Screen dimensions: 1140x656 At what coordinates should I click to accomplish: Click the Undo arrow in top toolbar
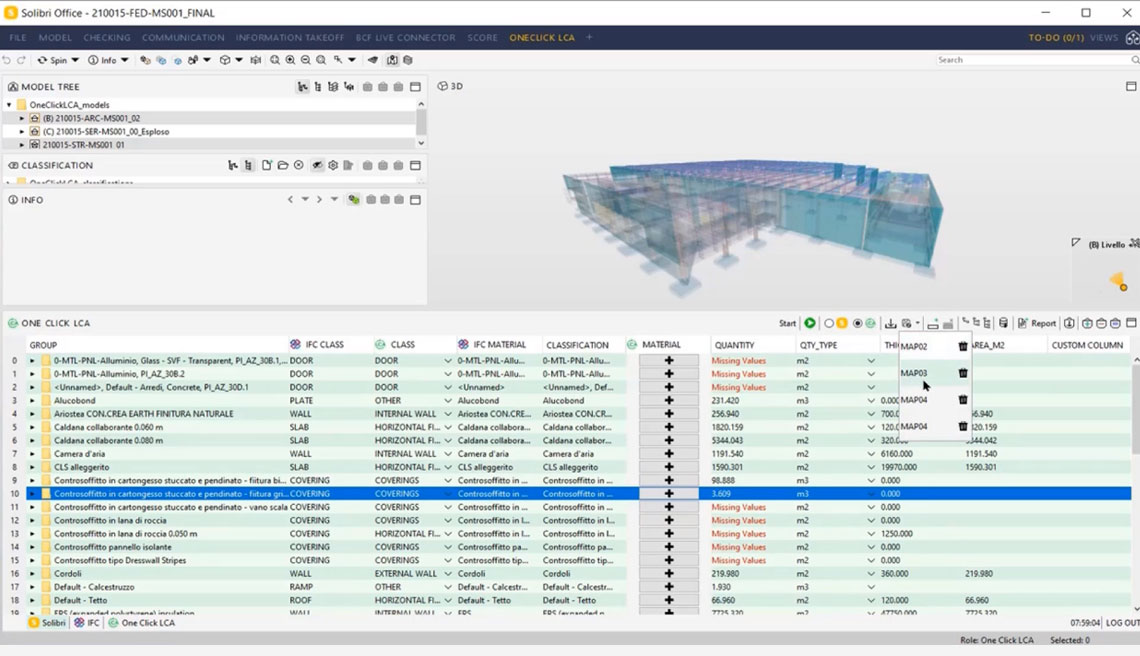[7, 60]
